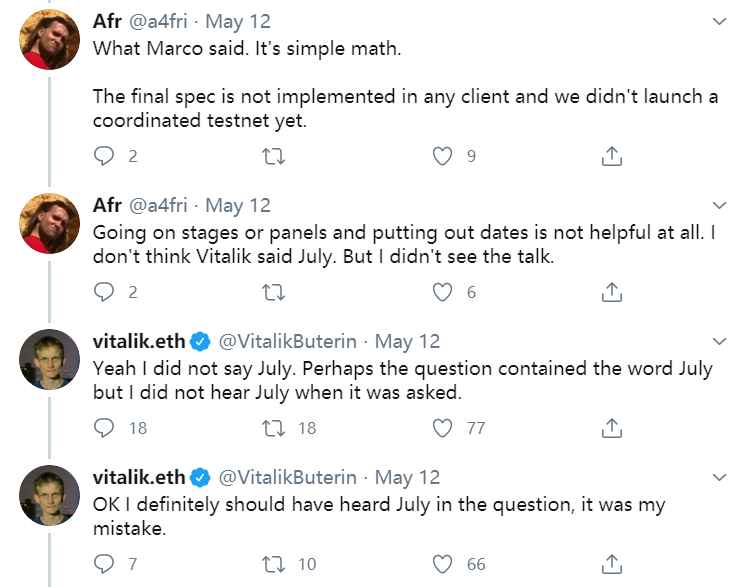The image size is (746, 587).
Task: Reply to Afr's 'simple math' tweet
Action: coord(106,156)
